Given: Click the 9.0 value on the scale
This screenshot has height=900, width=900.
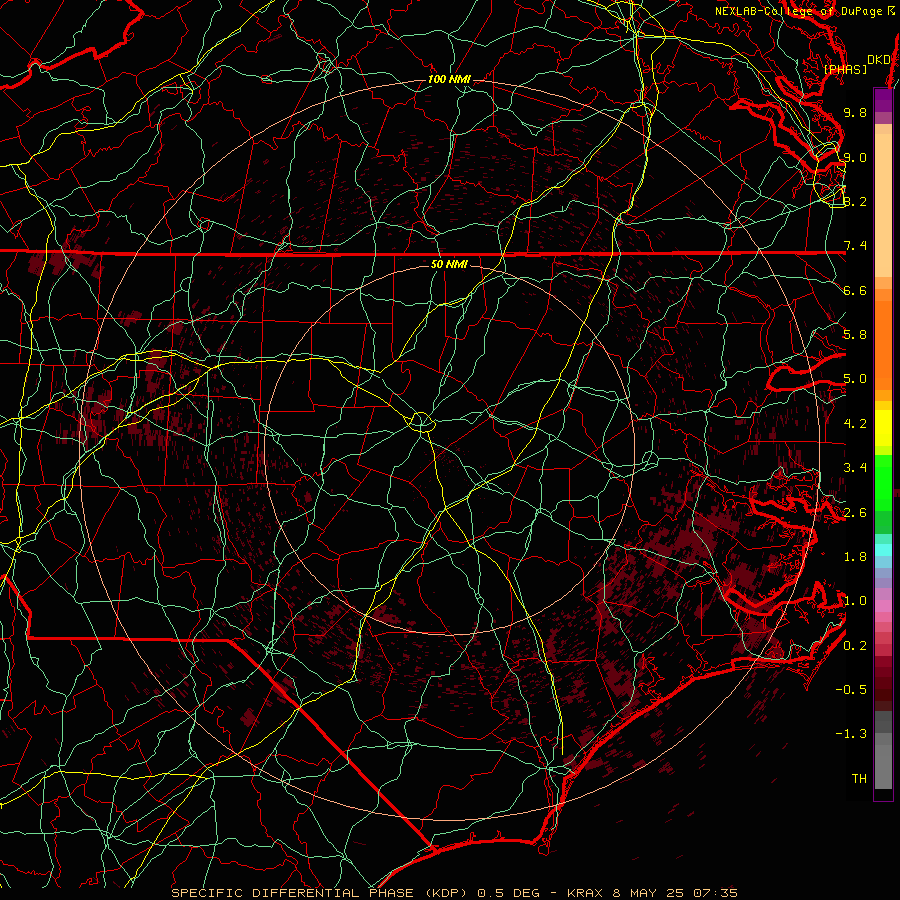Looking at the screenshot, I should 855,157.
